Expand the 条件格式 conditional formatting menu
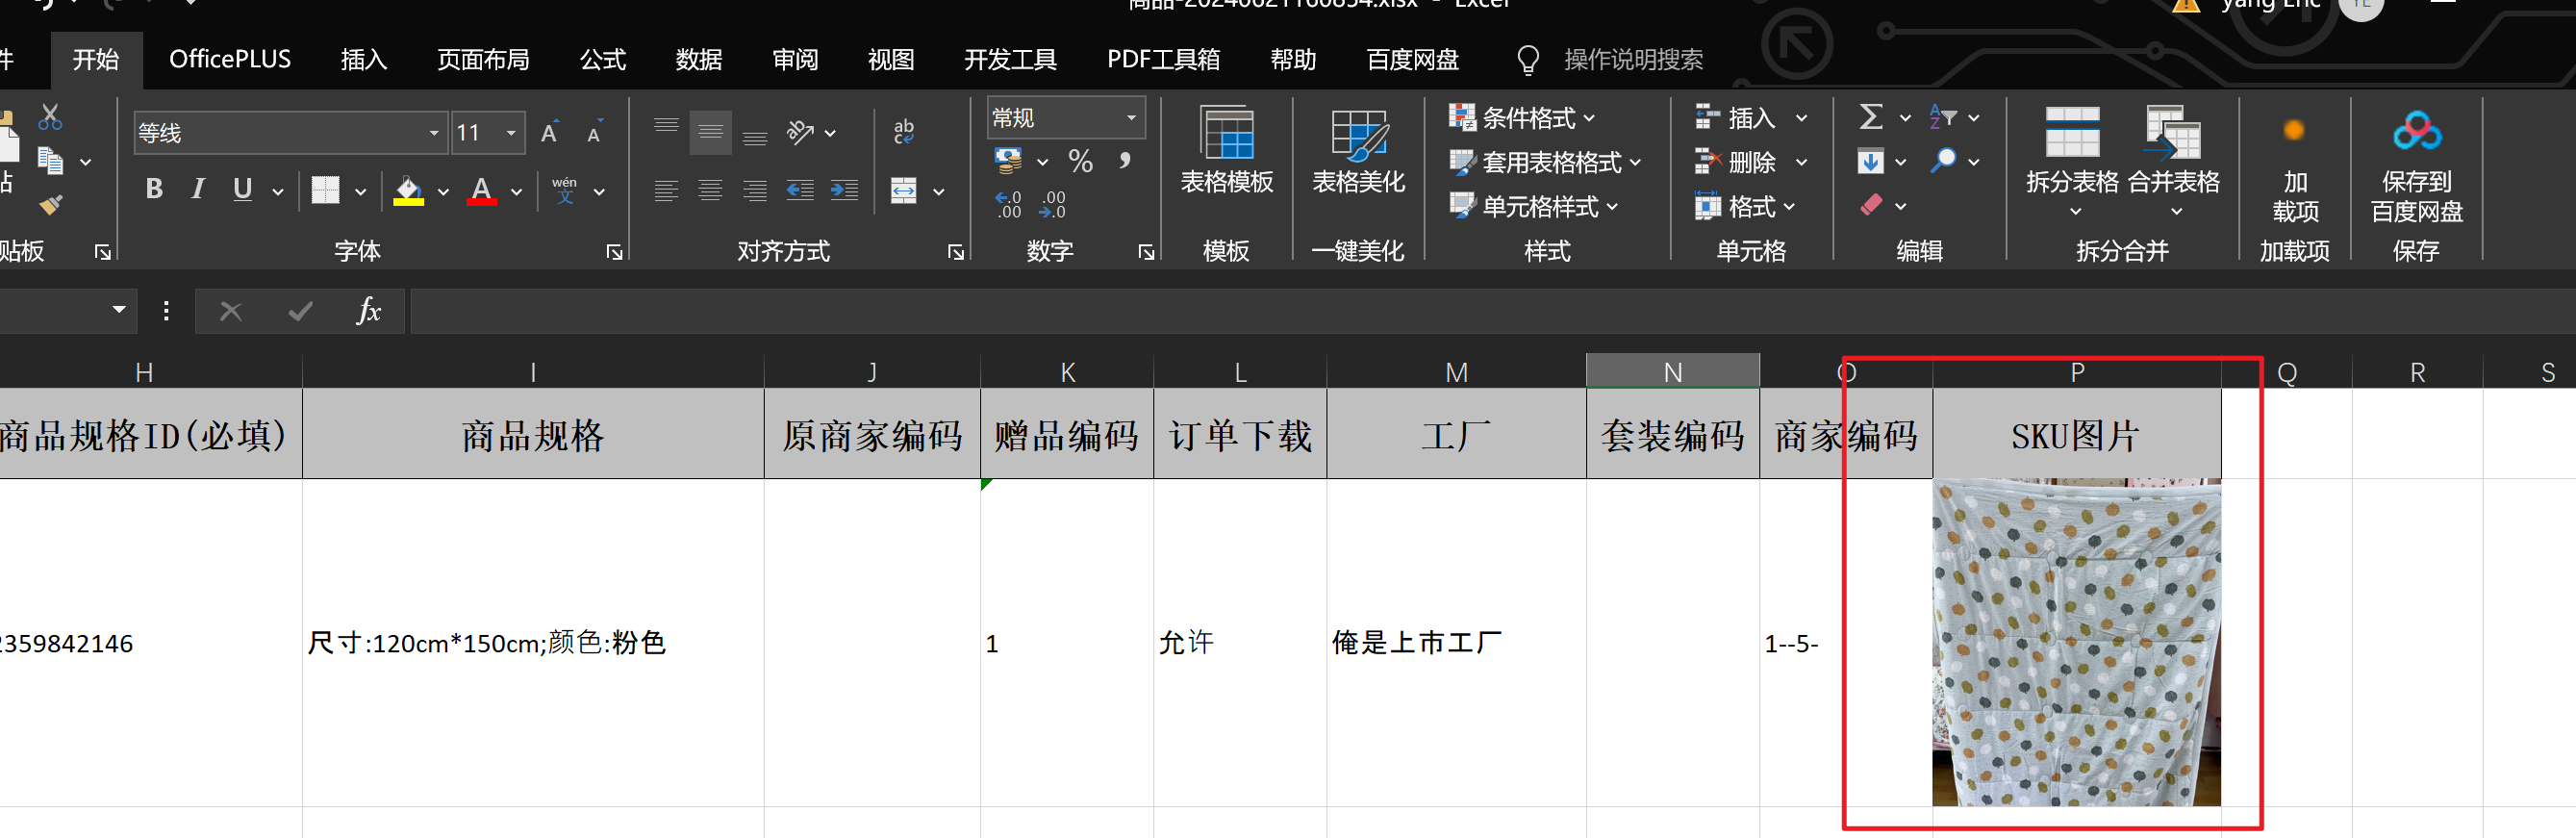The width and height of the screenshot is (2576, 838). point(1522,118)
